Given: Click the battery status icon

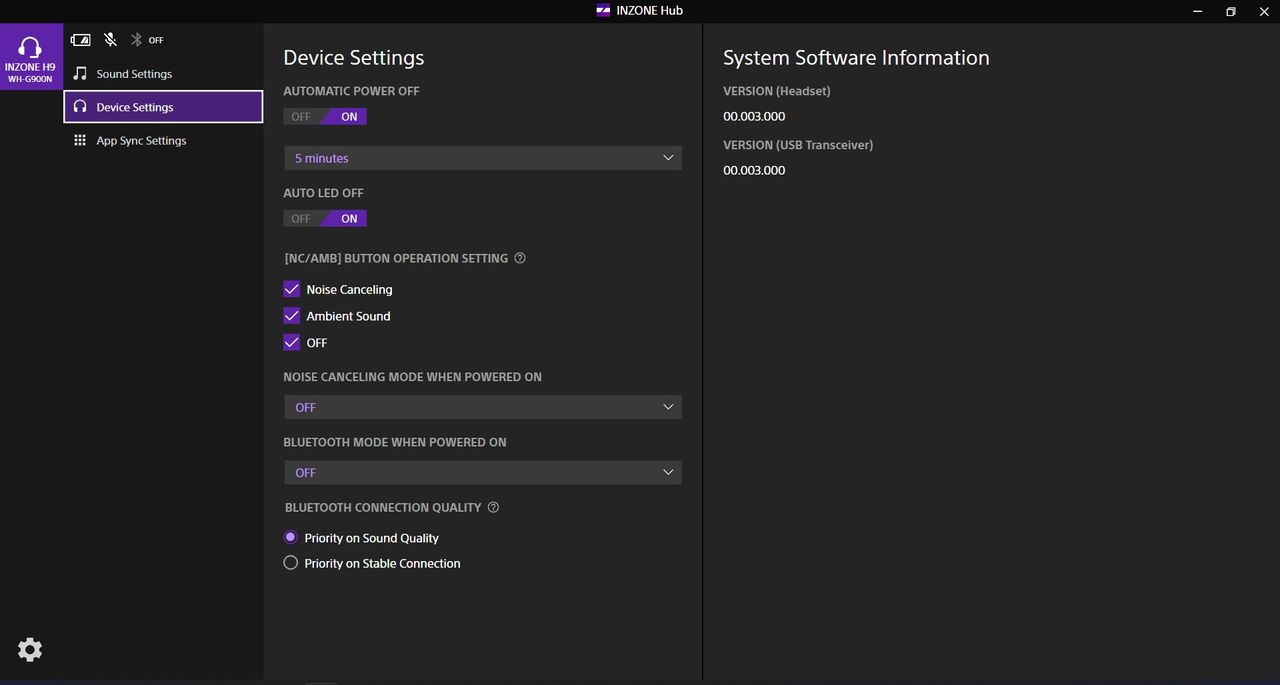Looking at the screenshot, I should point(80,40).
